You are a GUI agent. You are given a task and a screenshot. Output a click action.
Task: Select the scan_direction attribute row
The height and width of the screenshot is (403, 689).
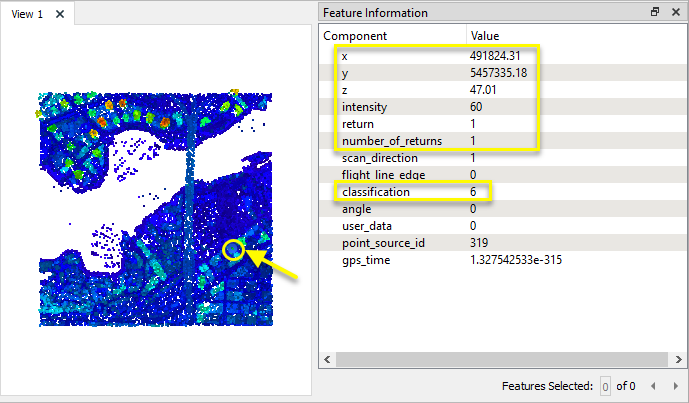(x=378, y=158)
